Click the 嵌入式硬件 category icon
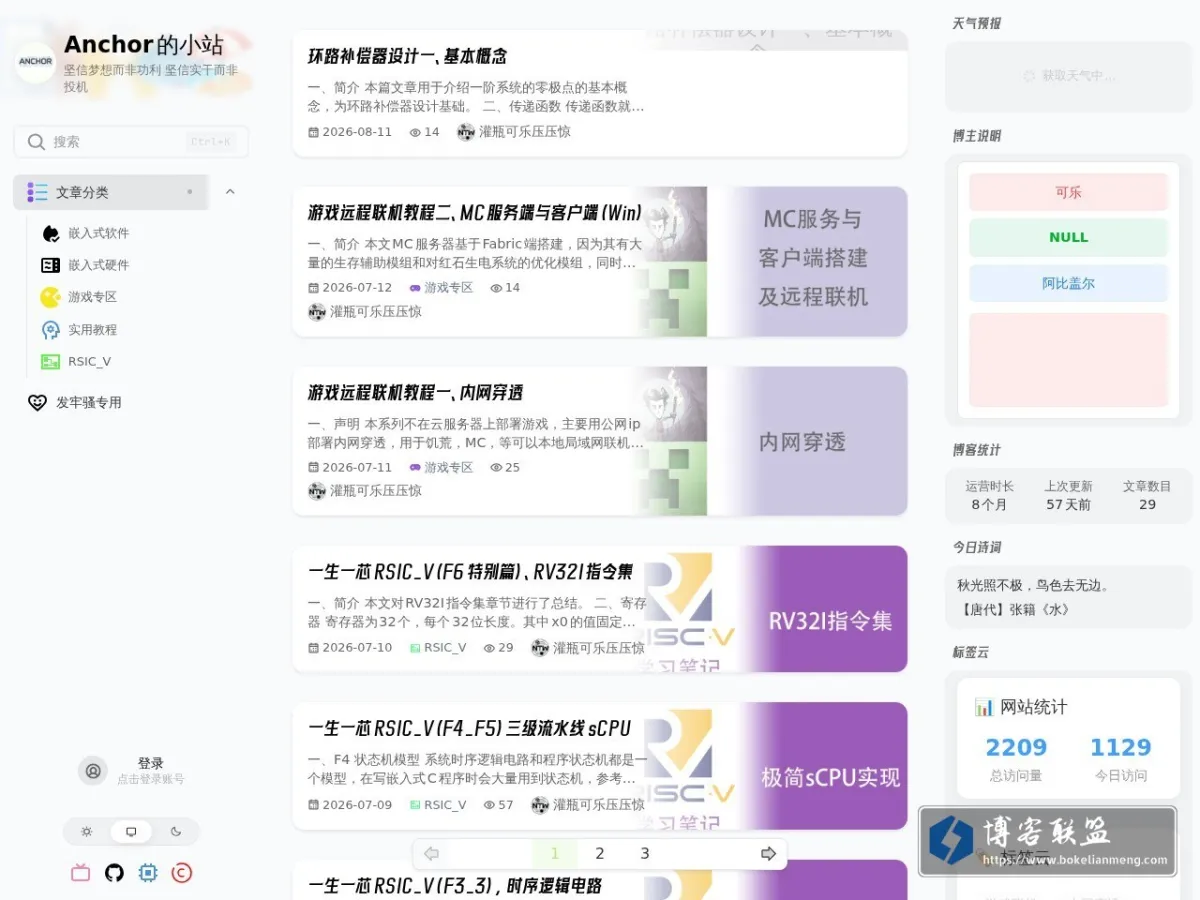 click(x=50, y=265)
